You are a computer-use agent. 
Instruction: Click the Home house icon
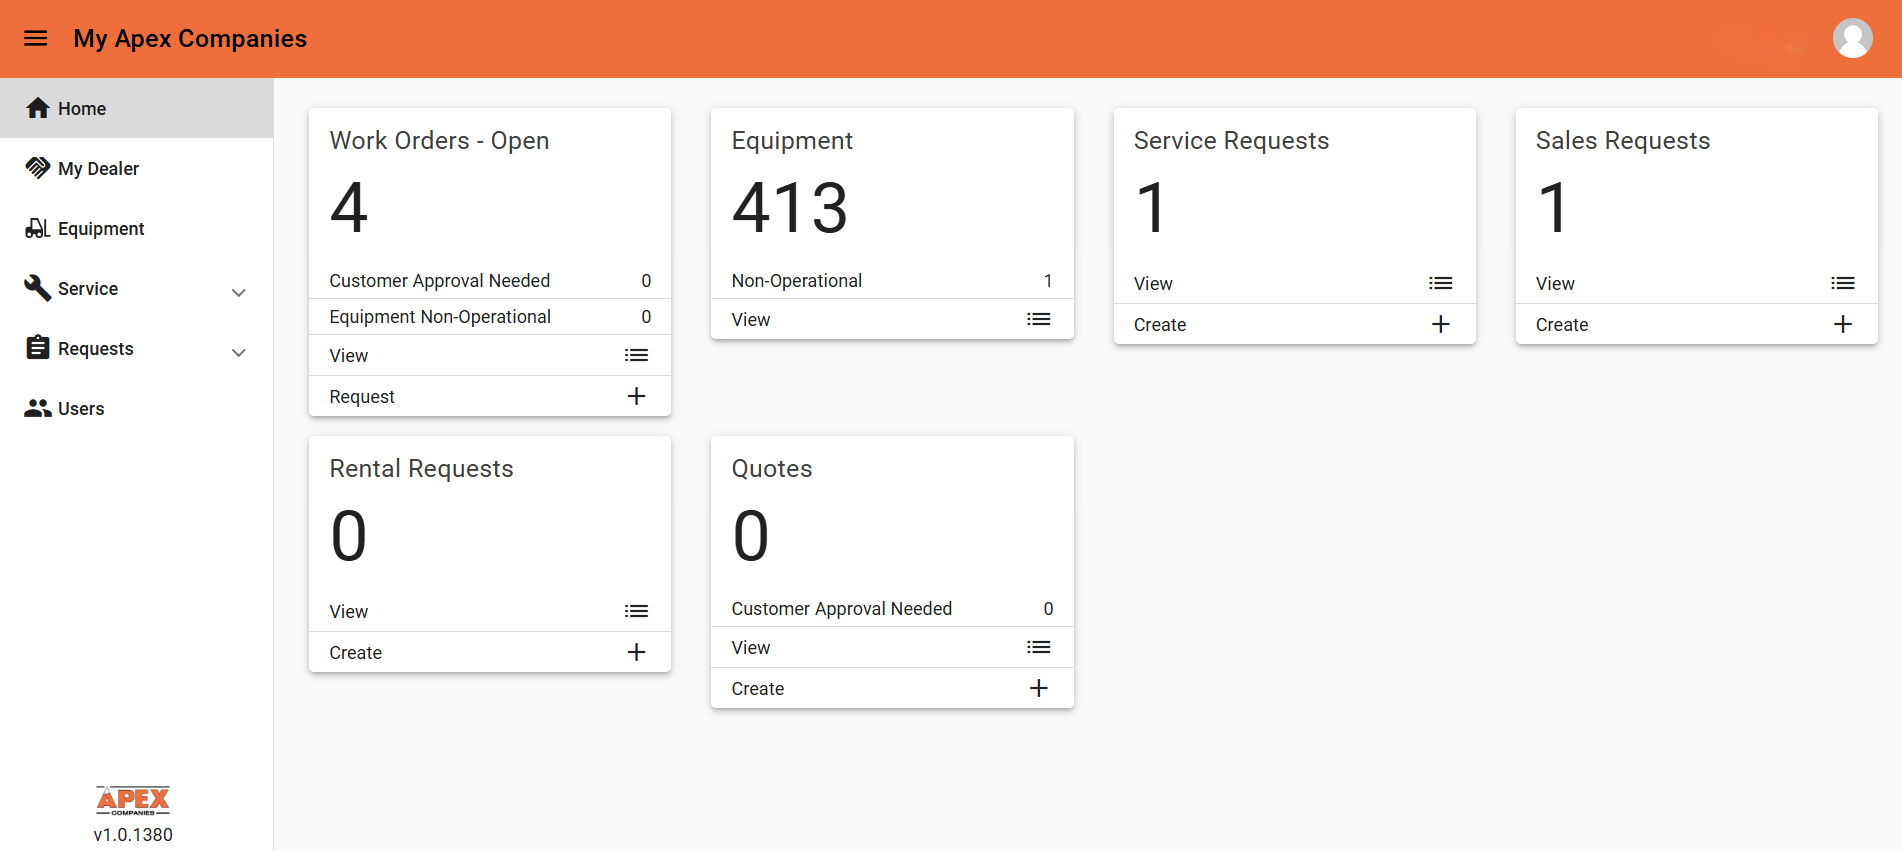coord(38,108)
